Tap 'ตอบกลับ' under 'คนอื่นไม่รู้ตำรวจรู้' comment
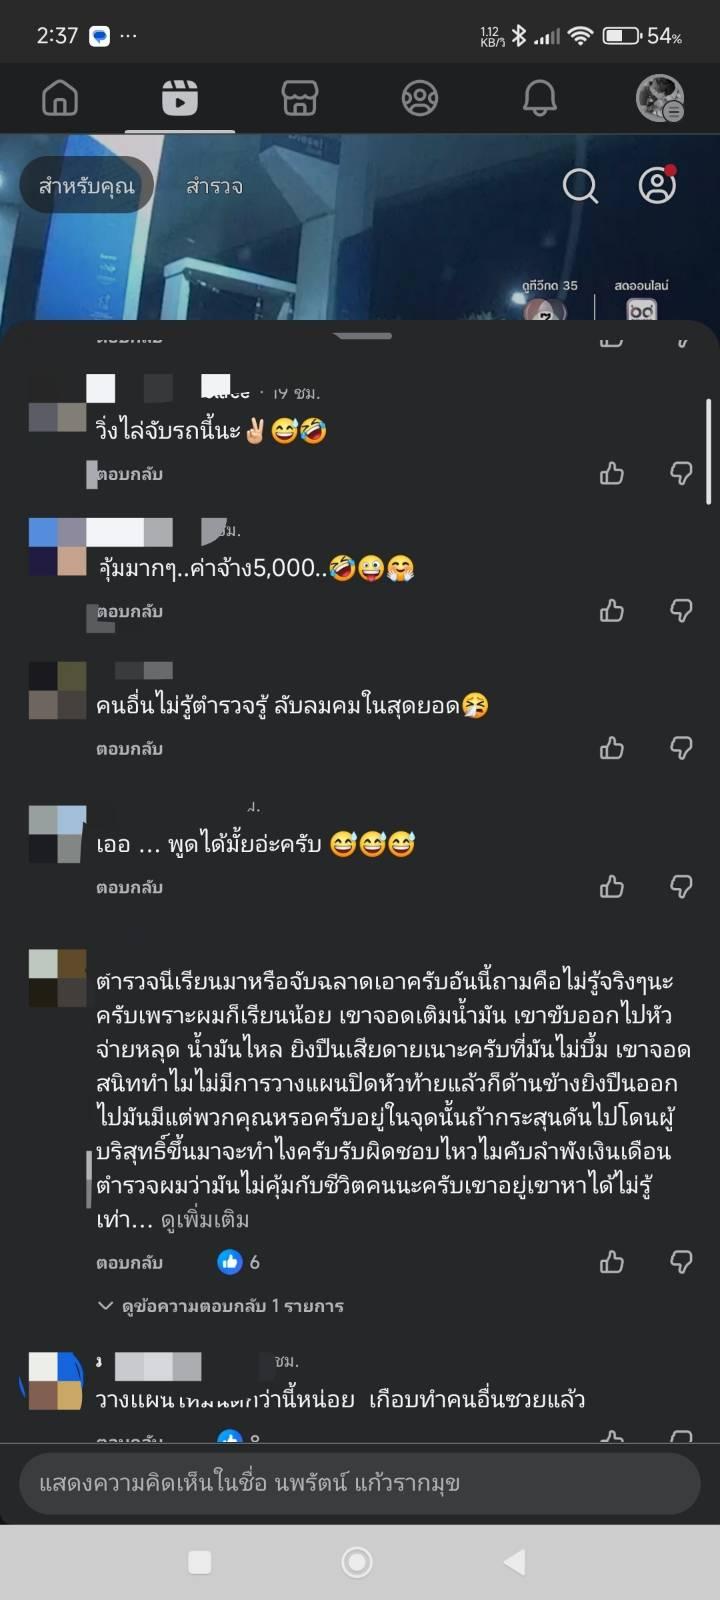The height and width of the screenshot is (1600, 720). point(129,749)
